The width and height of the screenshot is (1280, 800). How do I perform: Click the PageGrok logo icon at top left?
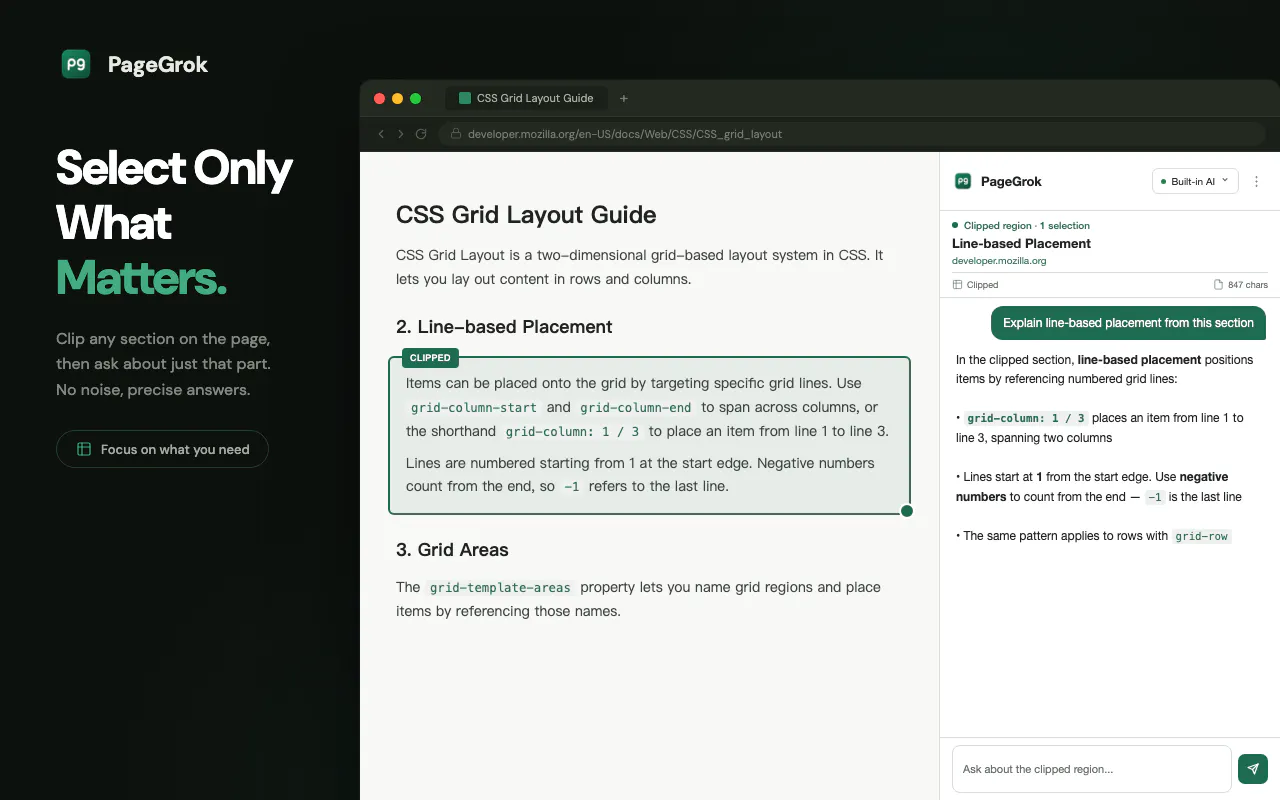(x=76, y=64)
